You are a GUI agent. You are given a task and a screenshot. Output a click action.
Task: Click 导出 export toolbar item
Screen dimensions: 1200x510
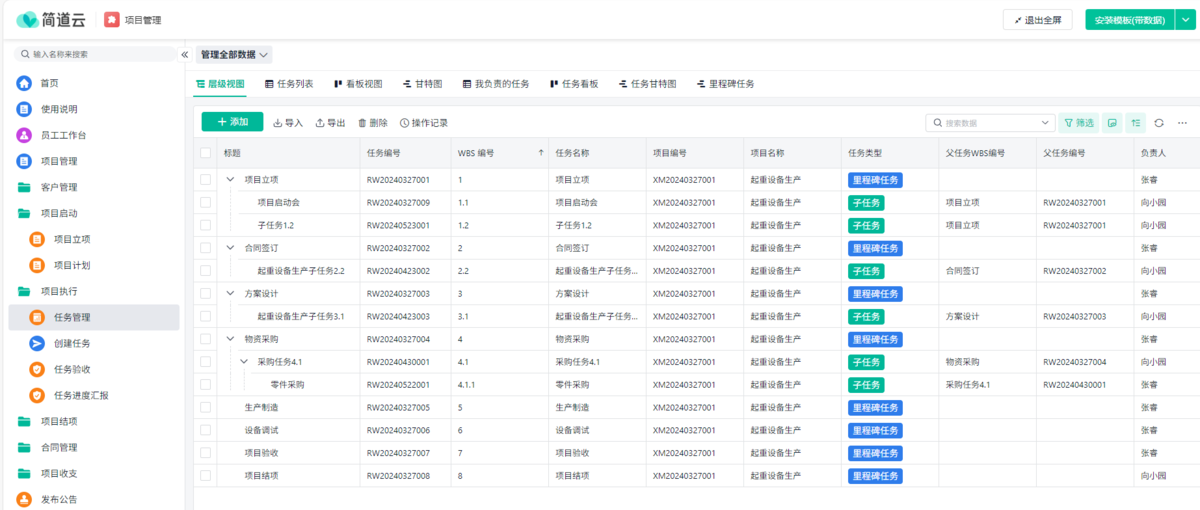(x=330, y=123)
